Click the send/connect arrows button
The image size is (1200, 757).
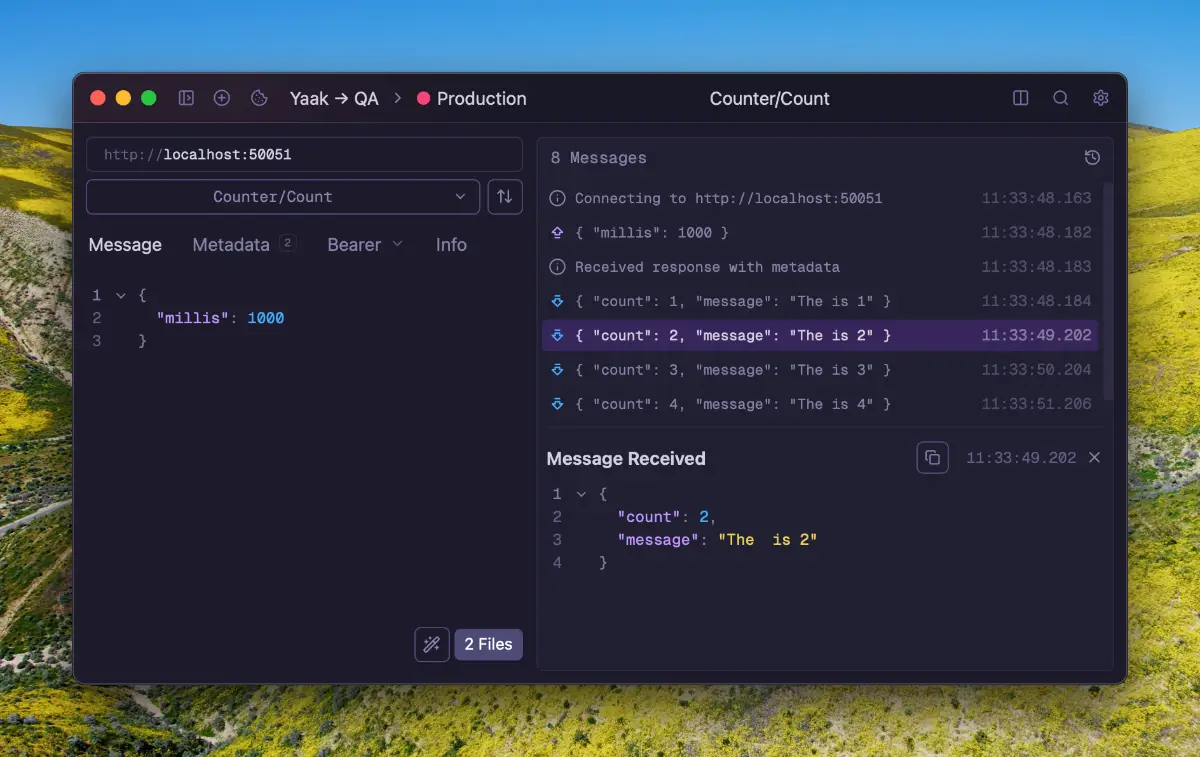pos(505,197)
